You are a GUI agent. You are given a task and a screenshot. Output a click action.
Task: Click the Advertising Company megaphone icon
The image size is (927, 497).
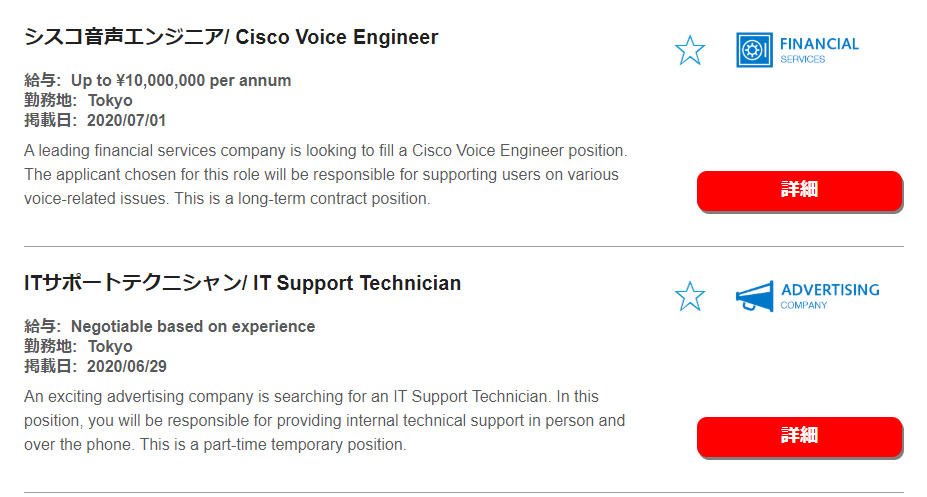click(x=754, y=296)
